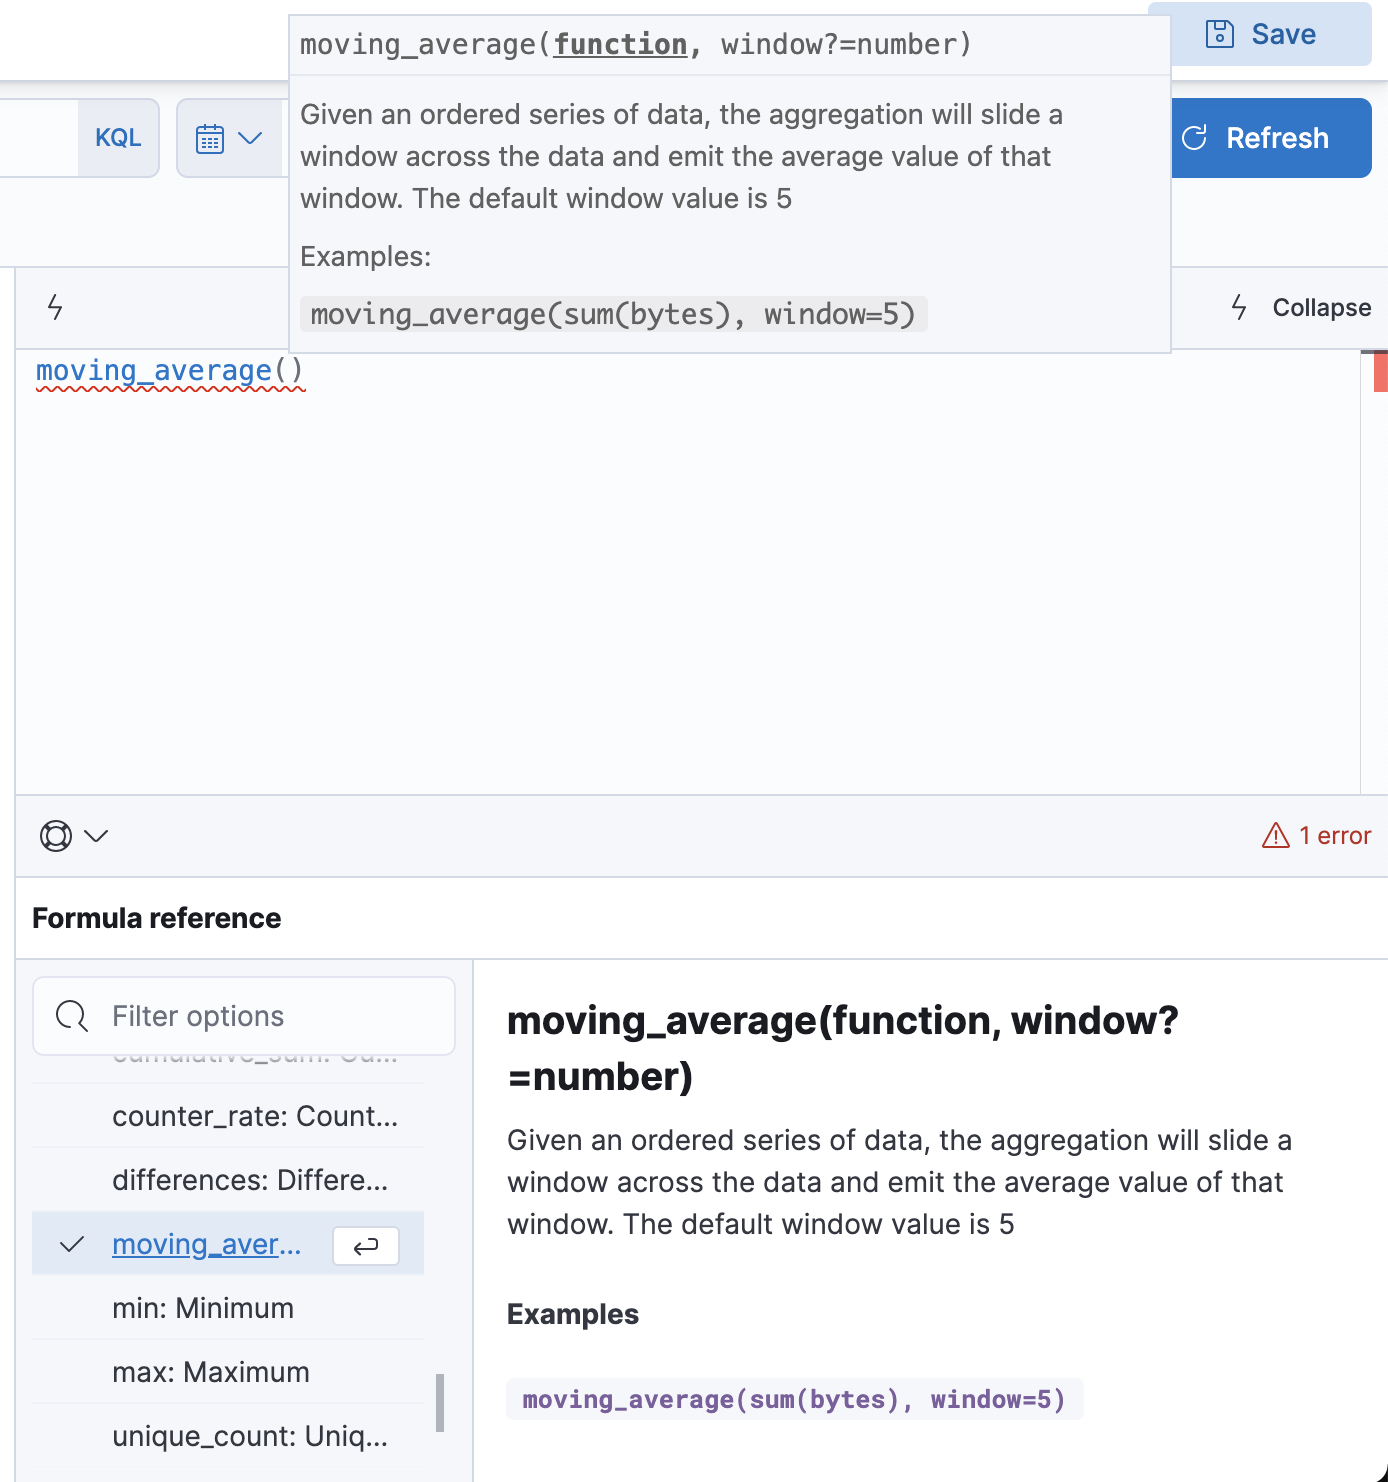Click the magnifier icon in Filter options

[x=71, y=1016]
